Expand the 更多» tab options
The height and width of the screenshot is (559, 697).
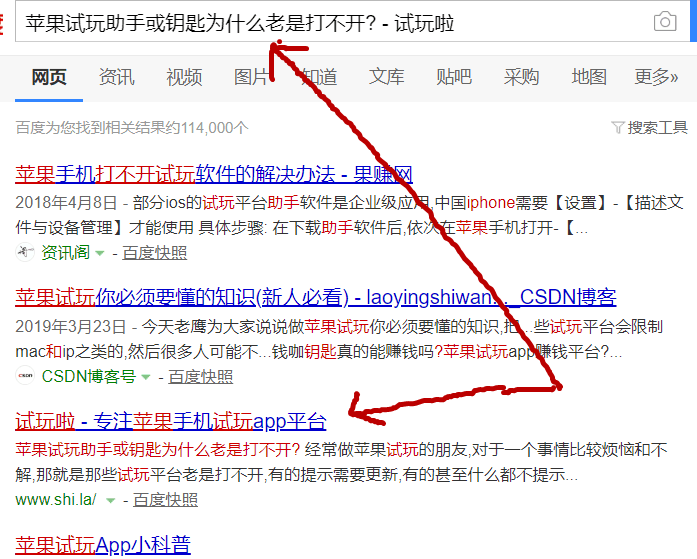click(x=656, y=77)
